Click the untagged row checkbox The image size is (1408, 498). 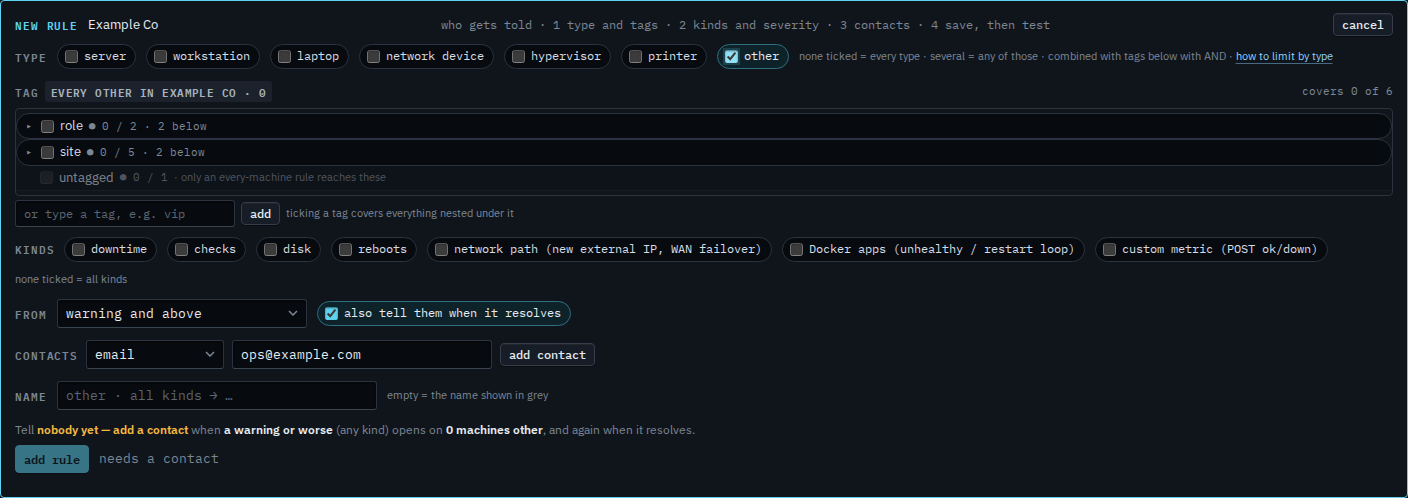coord(47,177)
